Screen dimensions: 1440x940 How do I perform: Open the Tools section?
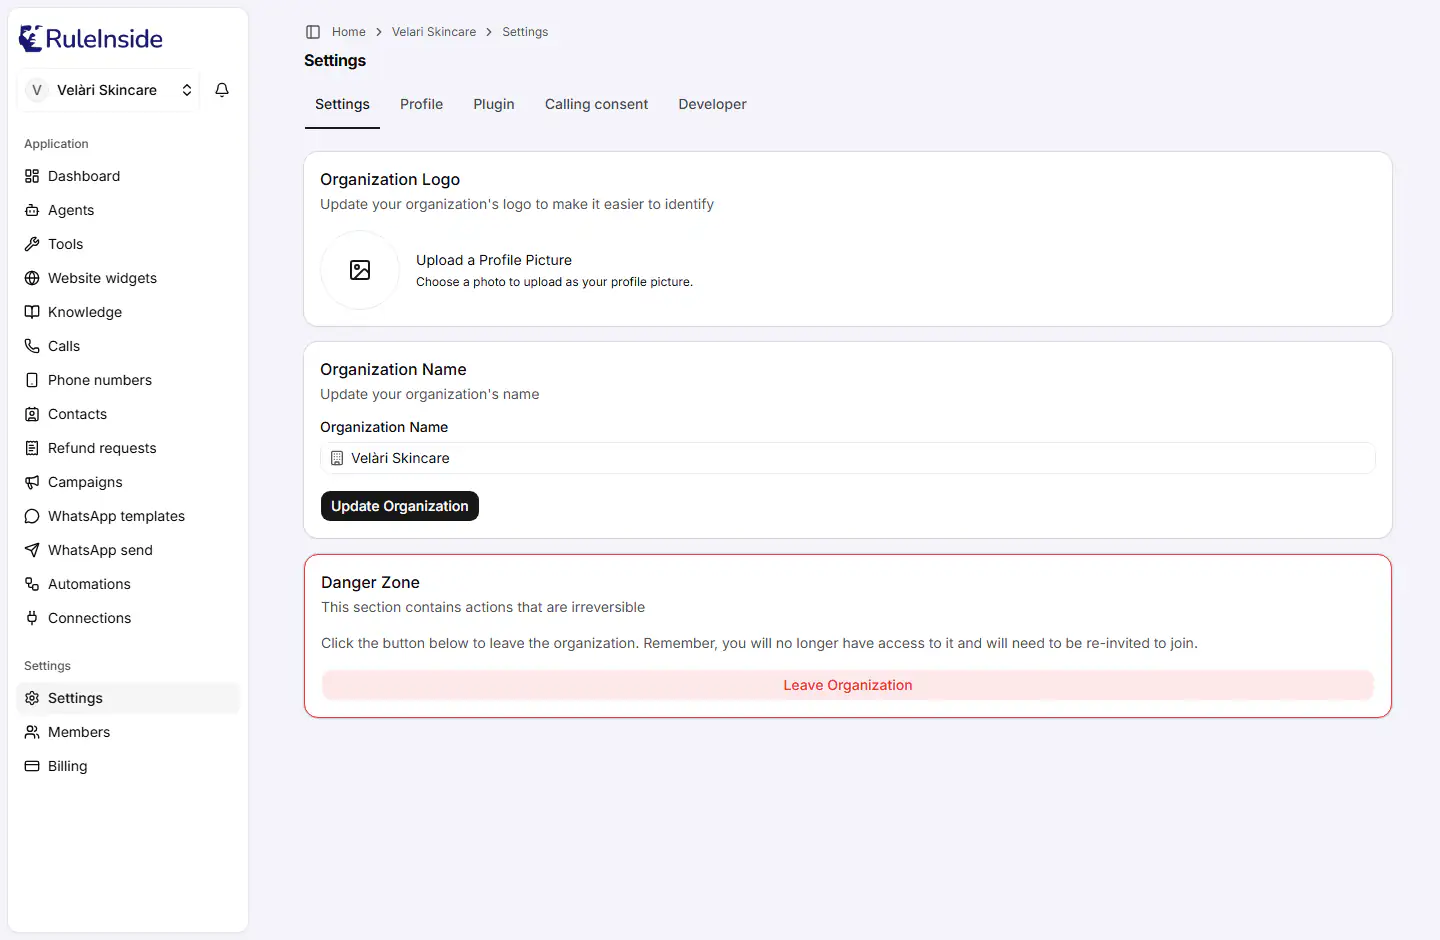tap(128, 244)
